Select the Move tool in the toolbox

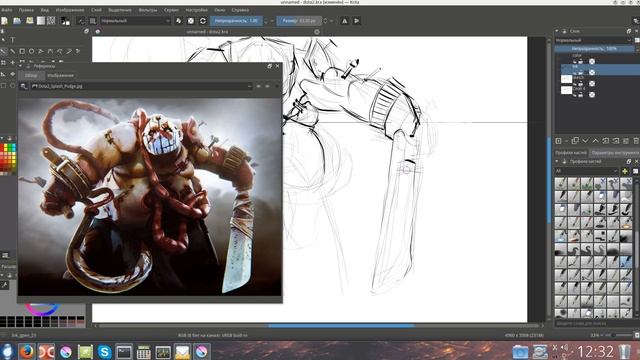click(x=13, y=62)
